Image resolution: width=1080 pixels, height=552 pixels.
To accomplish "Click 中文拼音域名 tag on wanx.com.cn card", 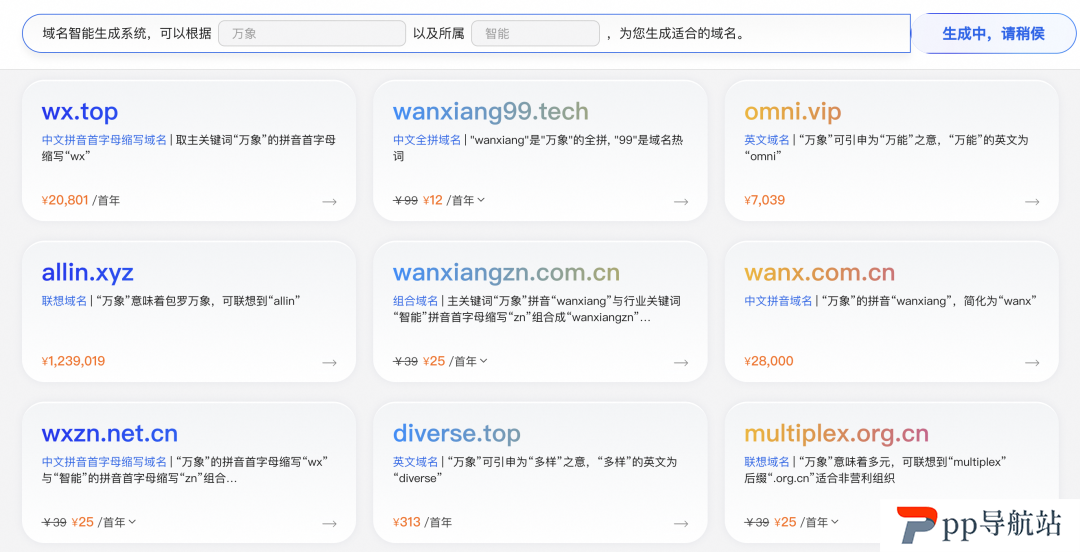I will [778, 301].
